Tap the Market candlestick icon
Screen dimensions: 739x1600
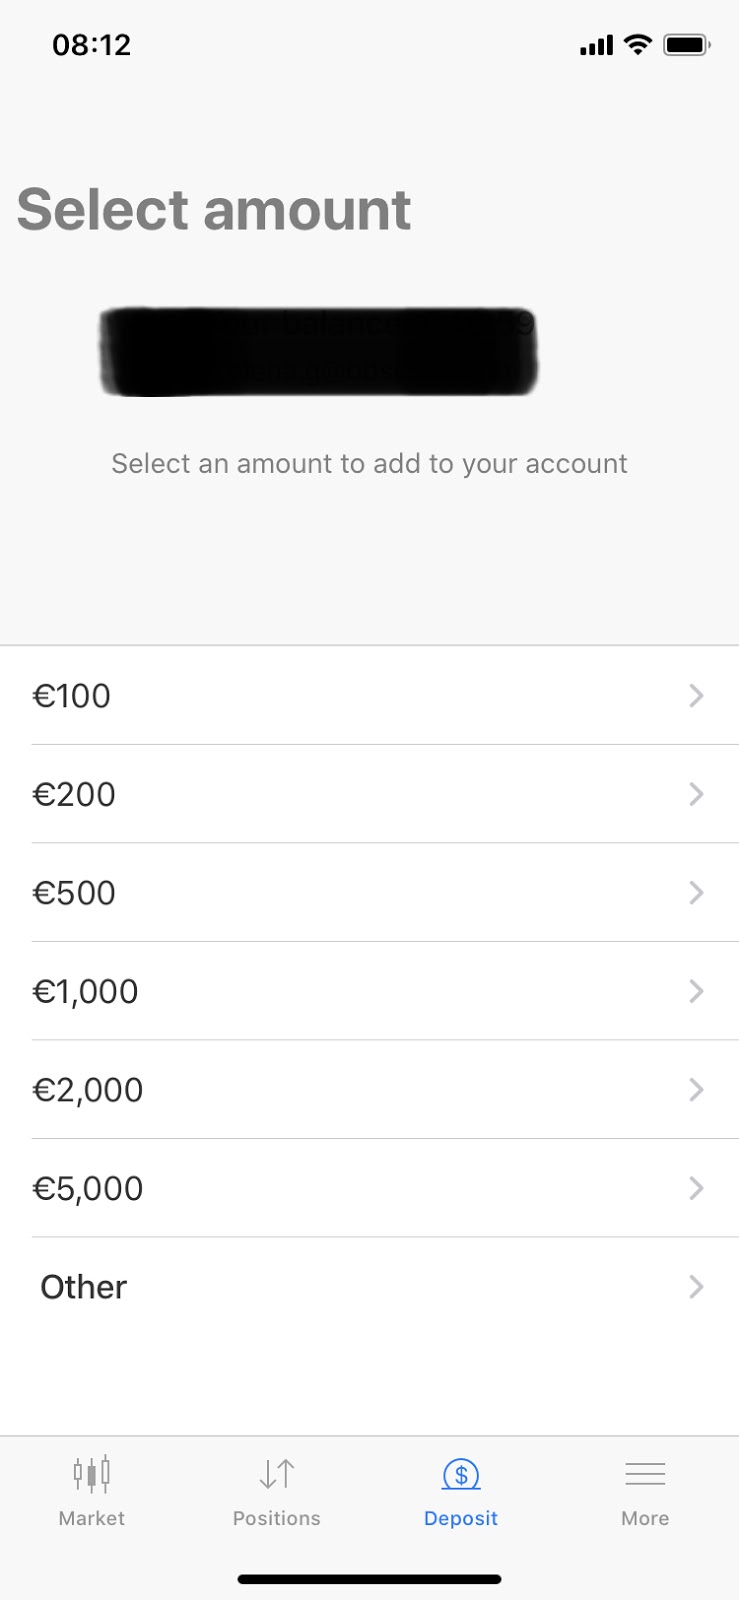point(91,1474)
